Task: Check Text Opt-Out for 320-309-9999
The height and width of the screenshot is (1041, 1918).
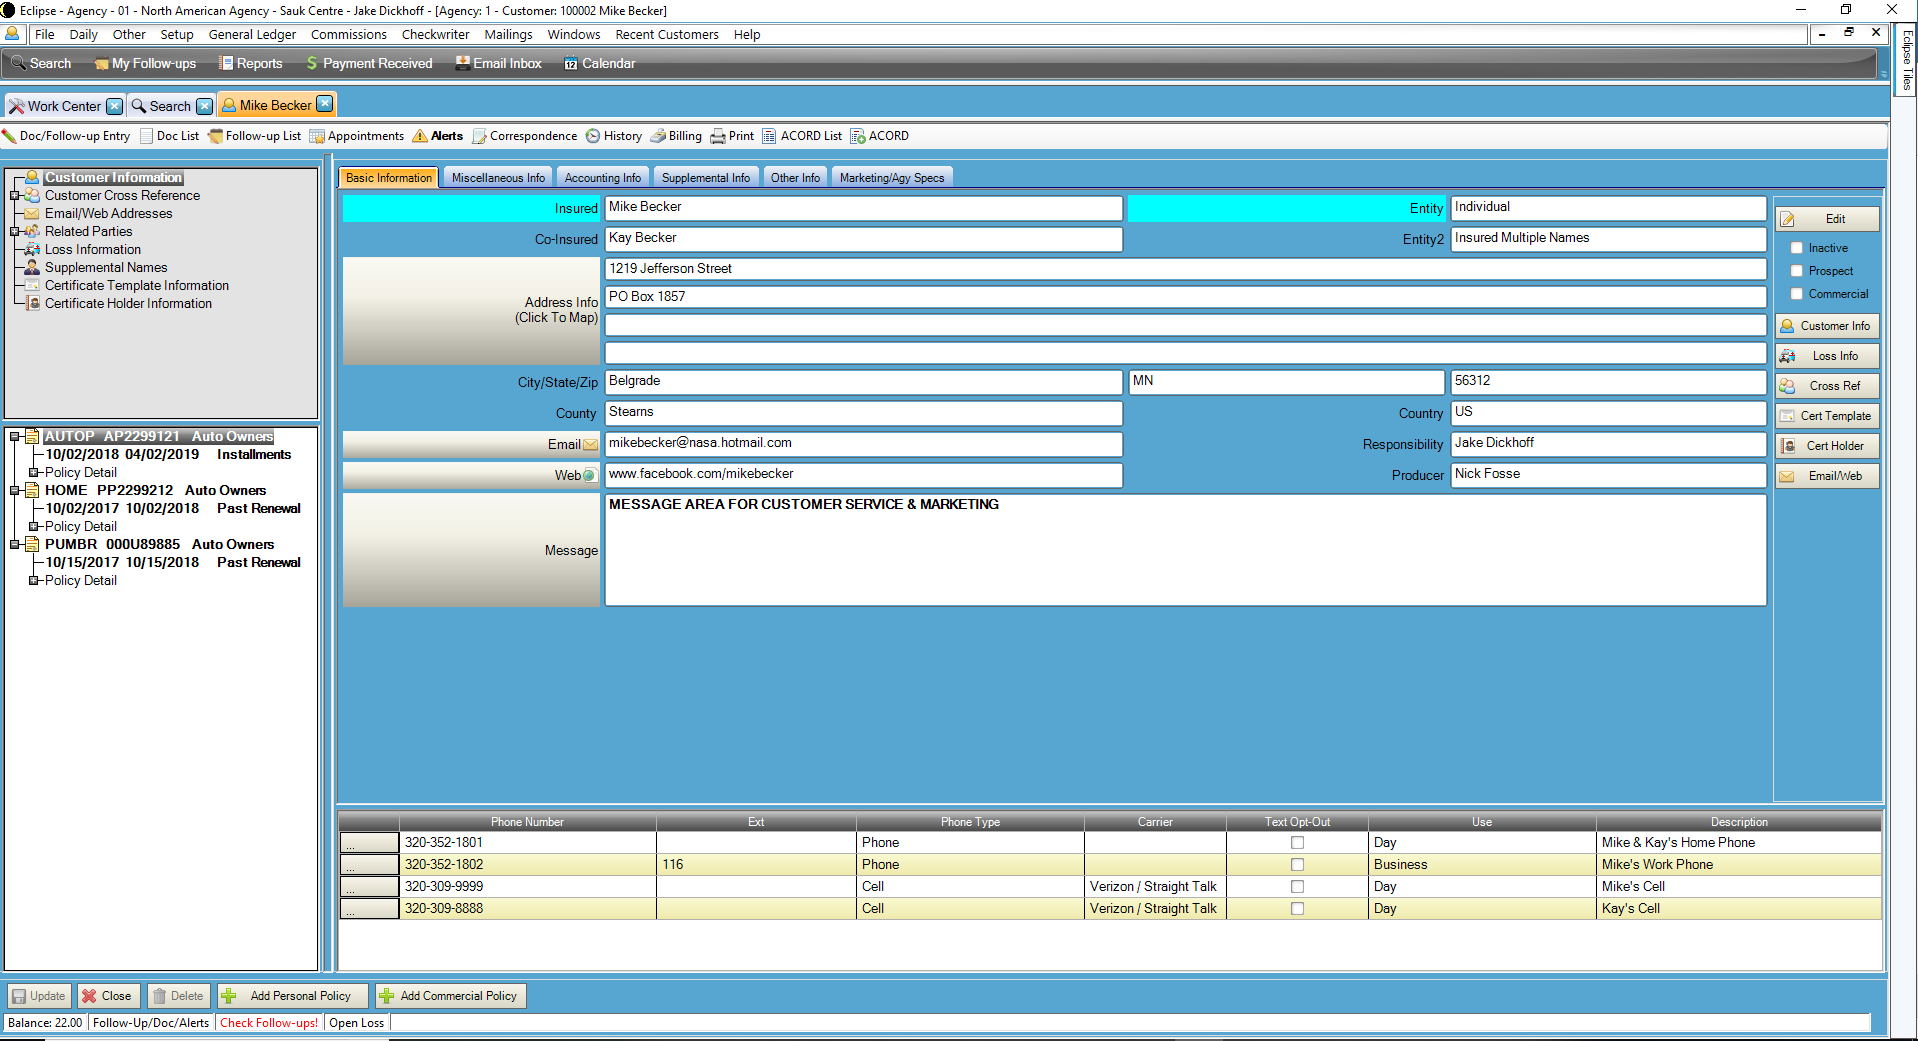Action: click(x=1298, y=887)
